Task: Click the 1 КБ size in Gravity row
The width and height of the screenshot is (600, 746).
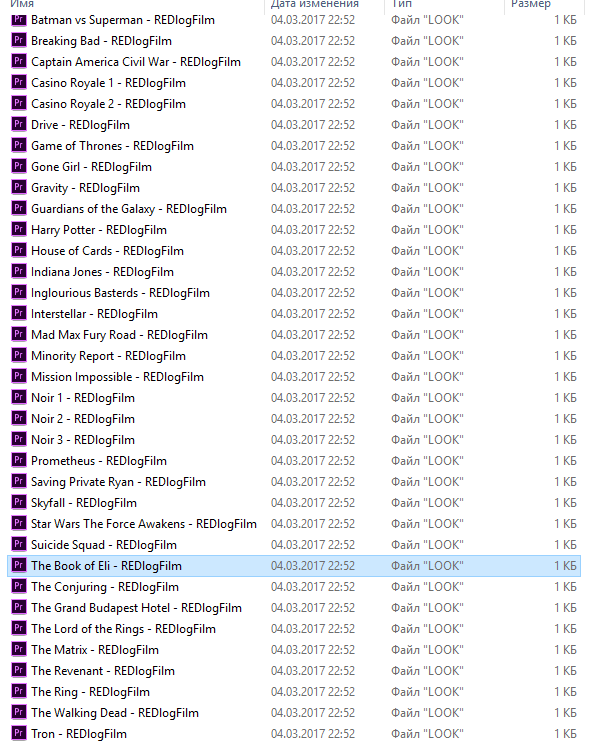Action: (x=565, y=188)
